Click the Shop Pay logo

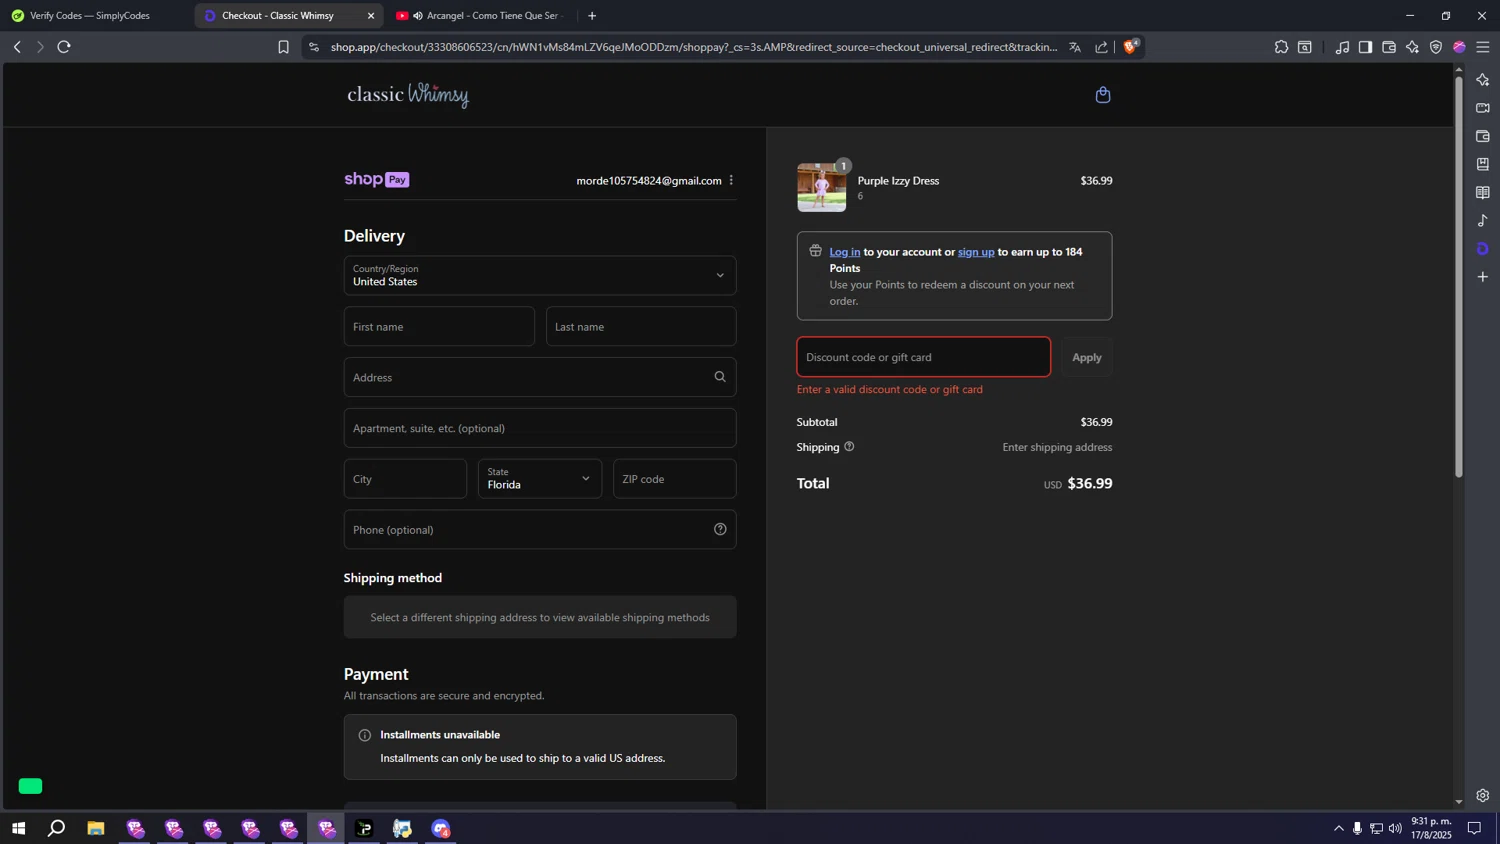pyautogui.click(x=377, y=180)
